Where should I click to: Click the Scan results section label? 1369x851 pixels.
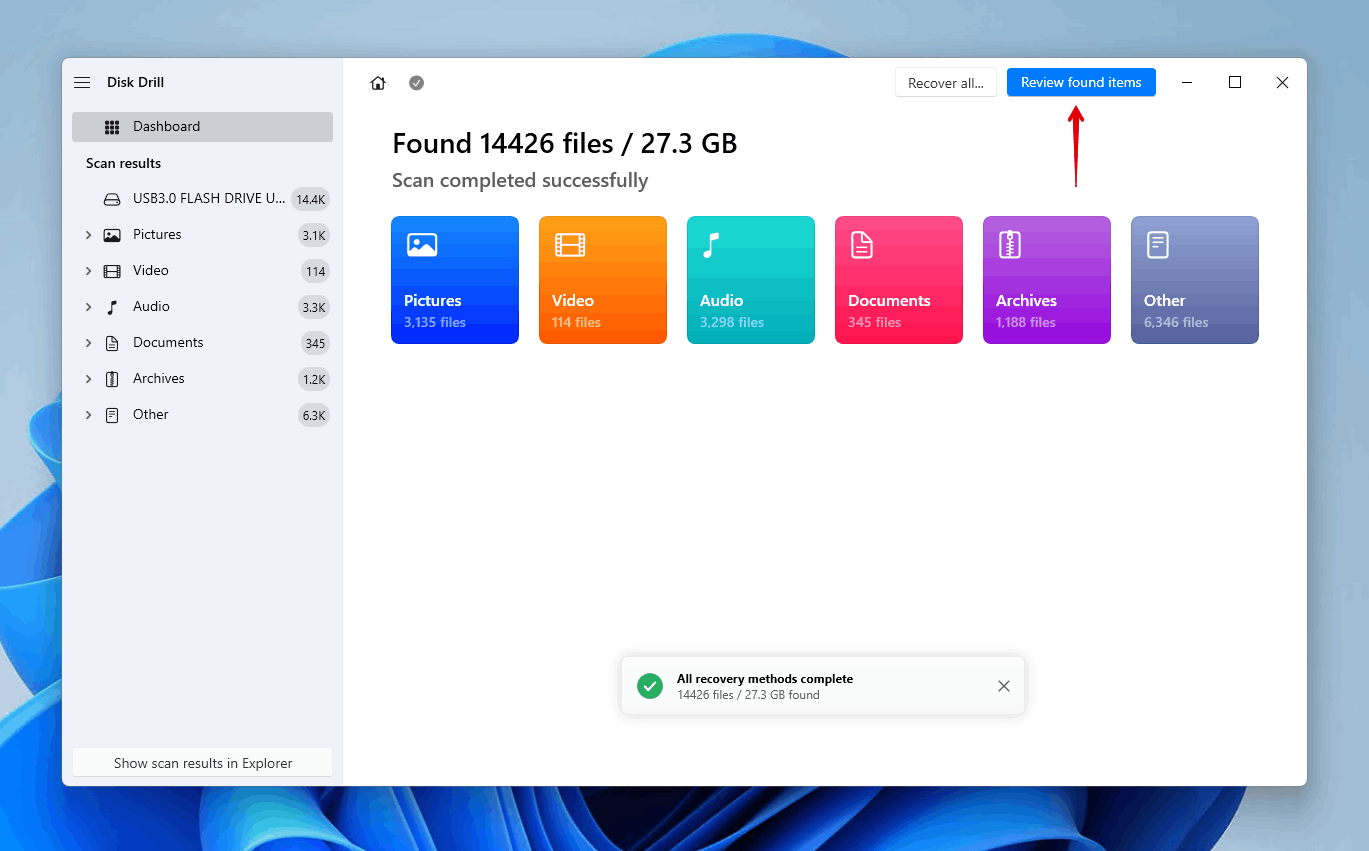pyautogui.click(x=123, y=163)
